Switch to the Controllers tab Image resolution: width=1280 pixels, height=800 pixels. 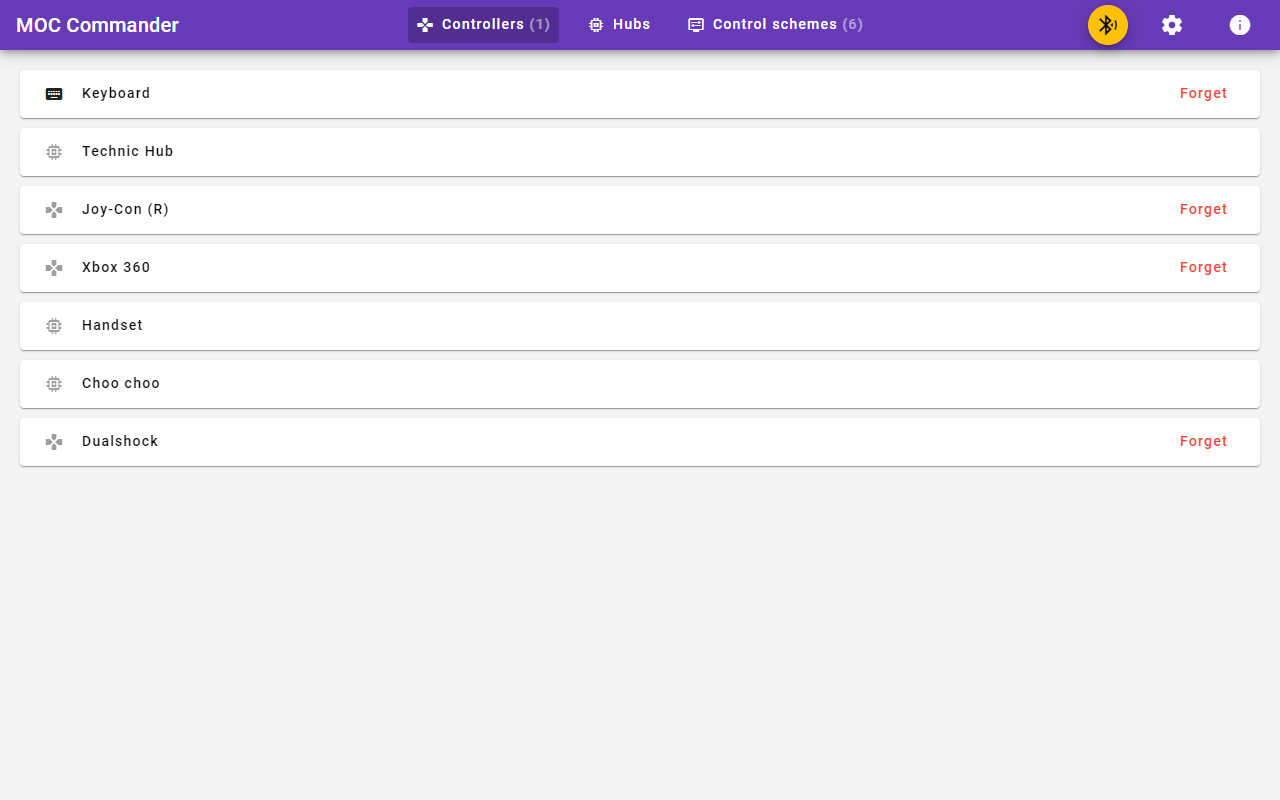(483, 25)
